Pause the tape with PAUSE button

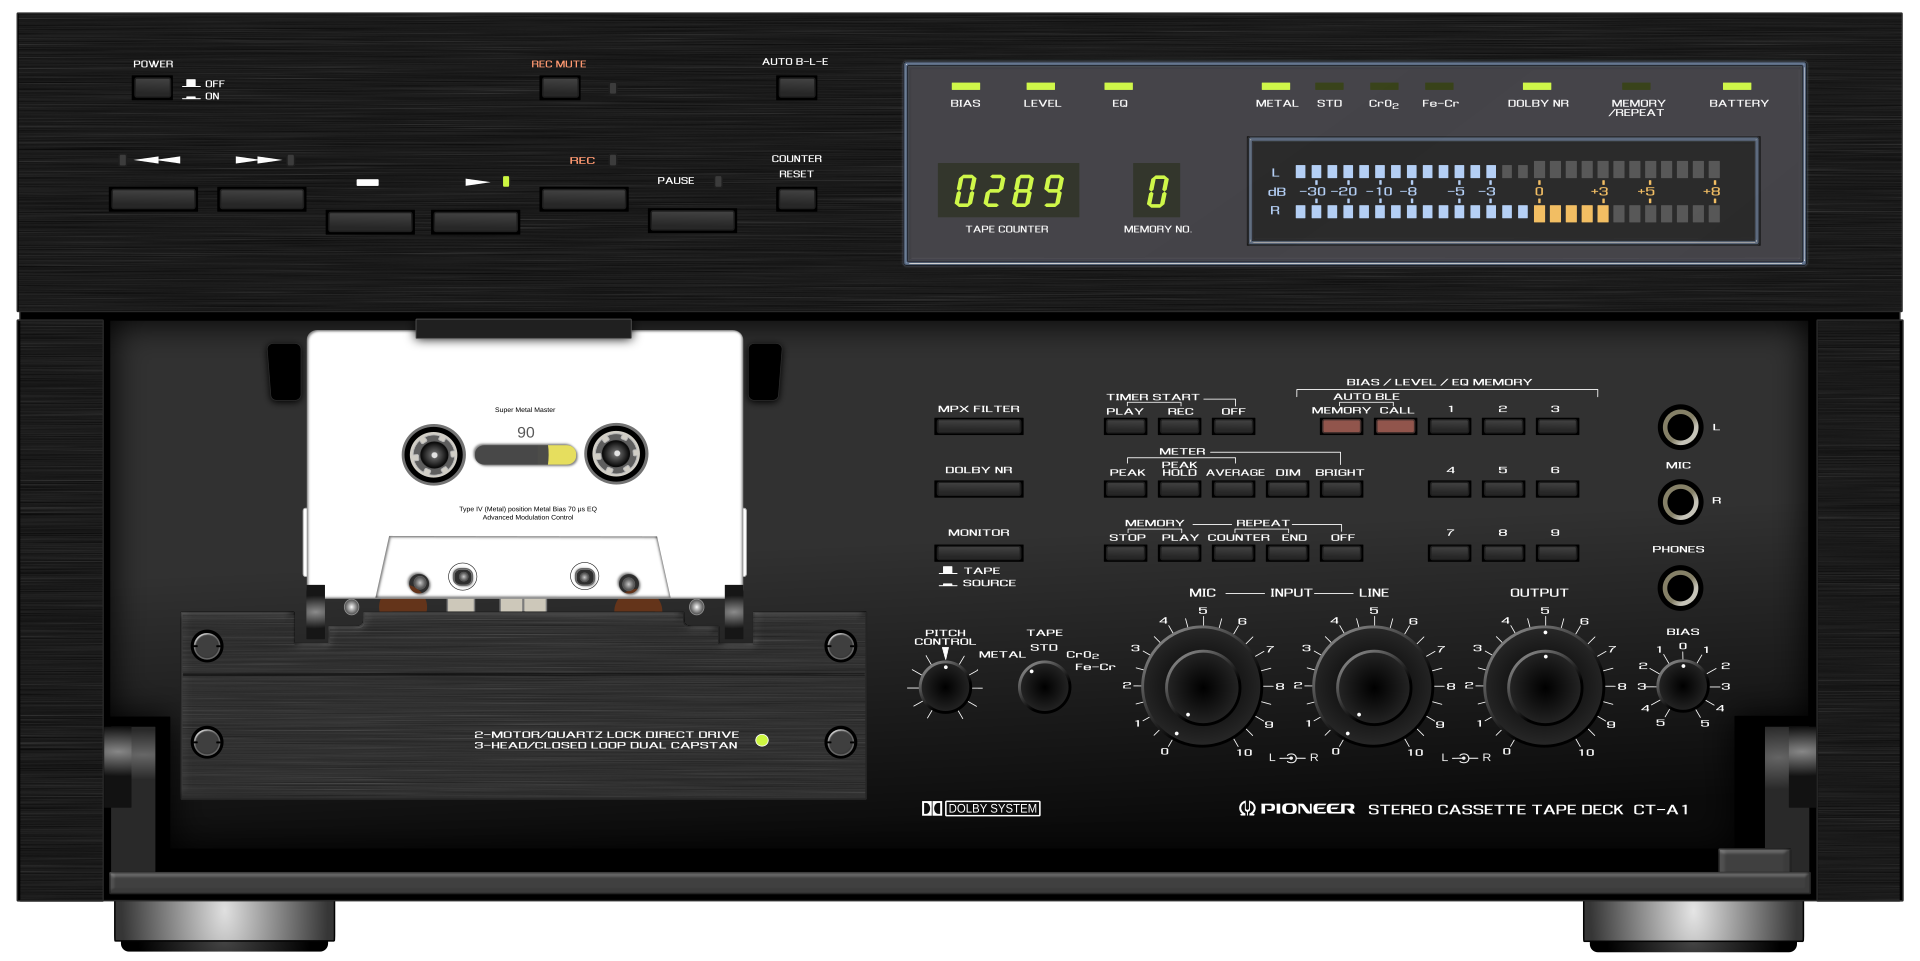point(692,220)
